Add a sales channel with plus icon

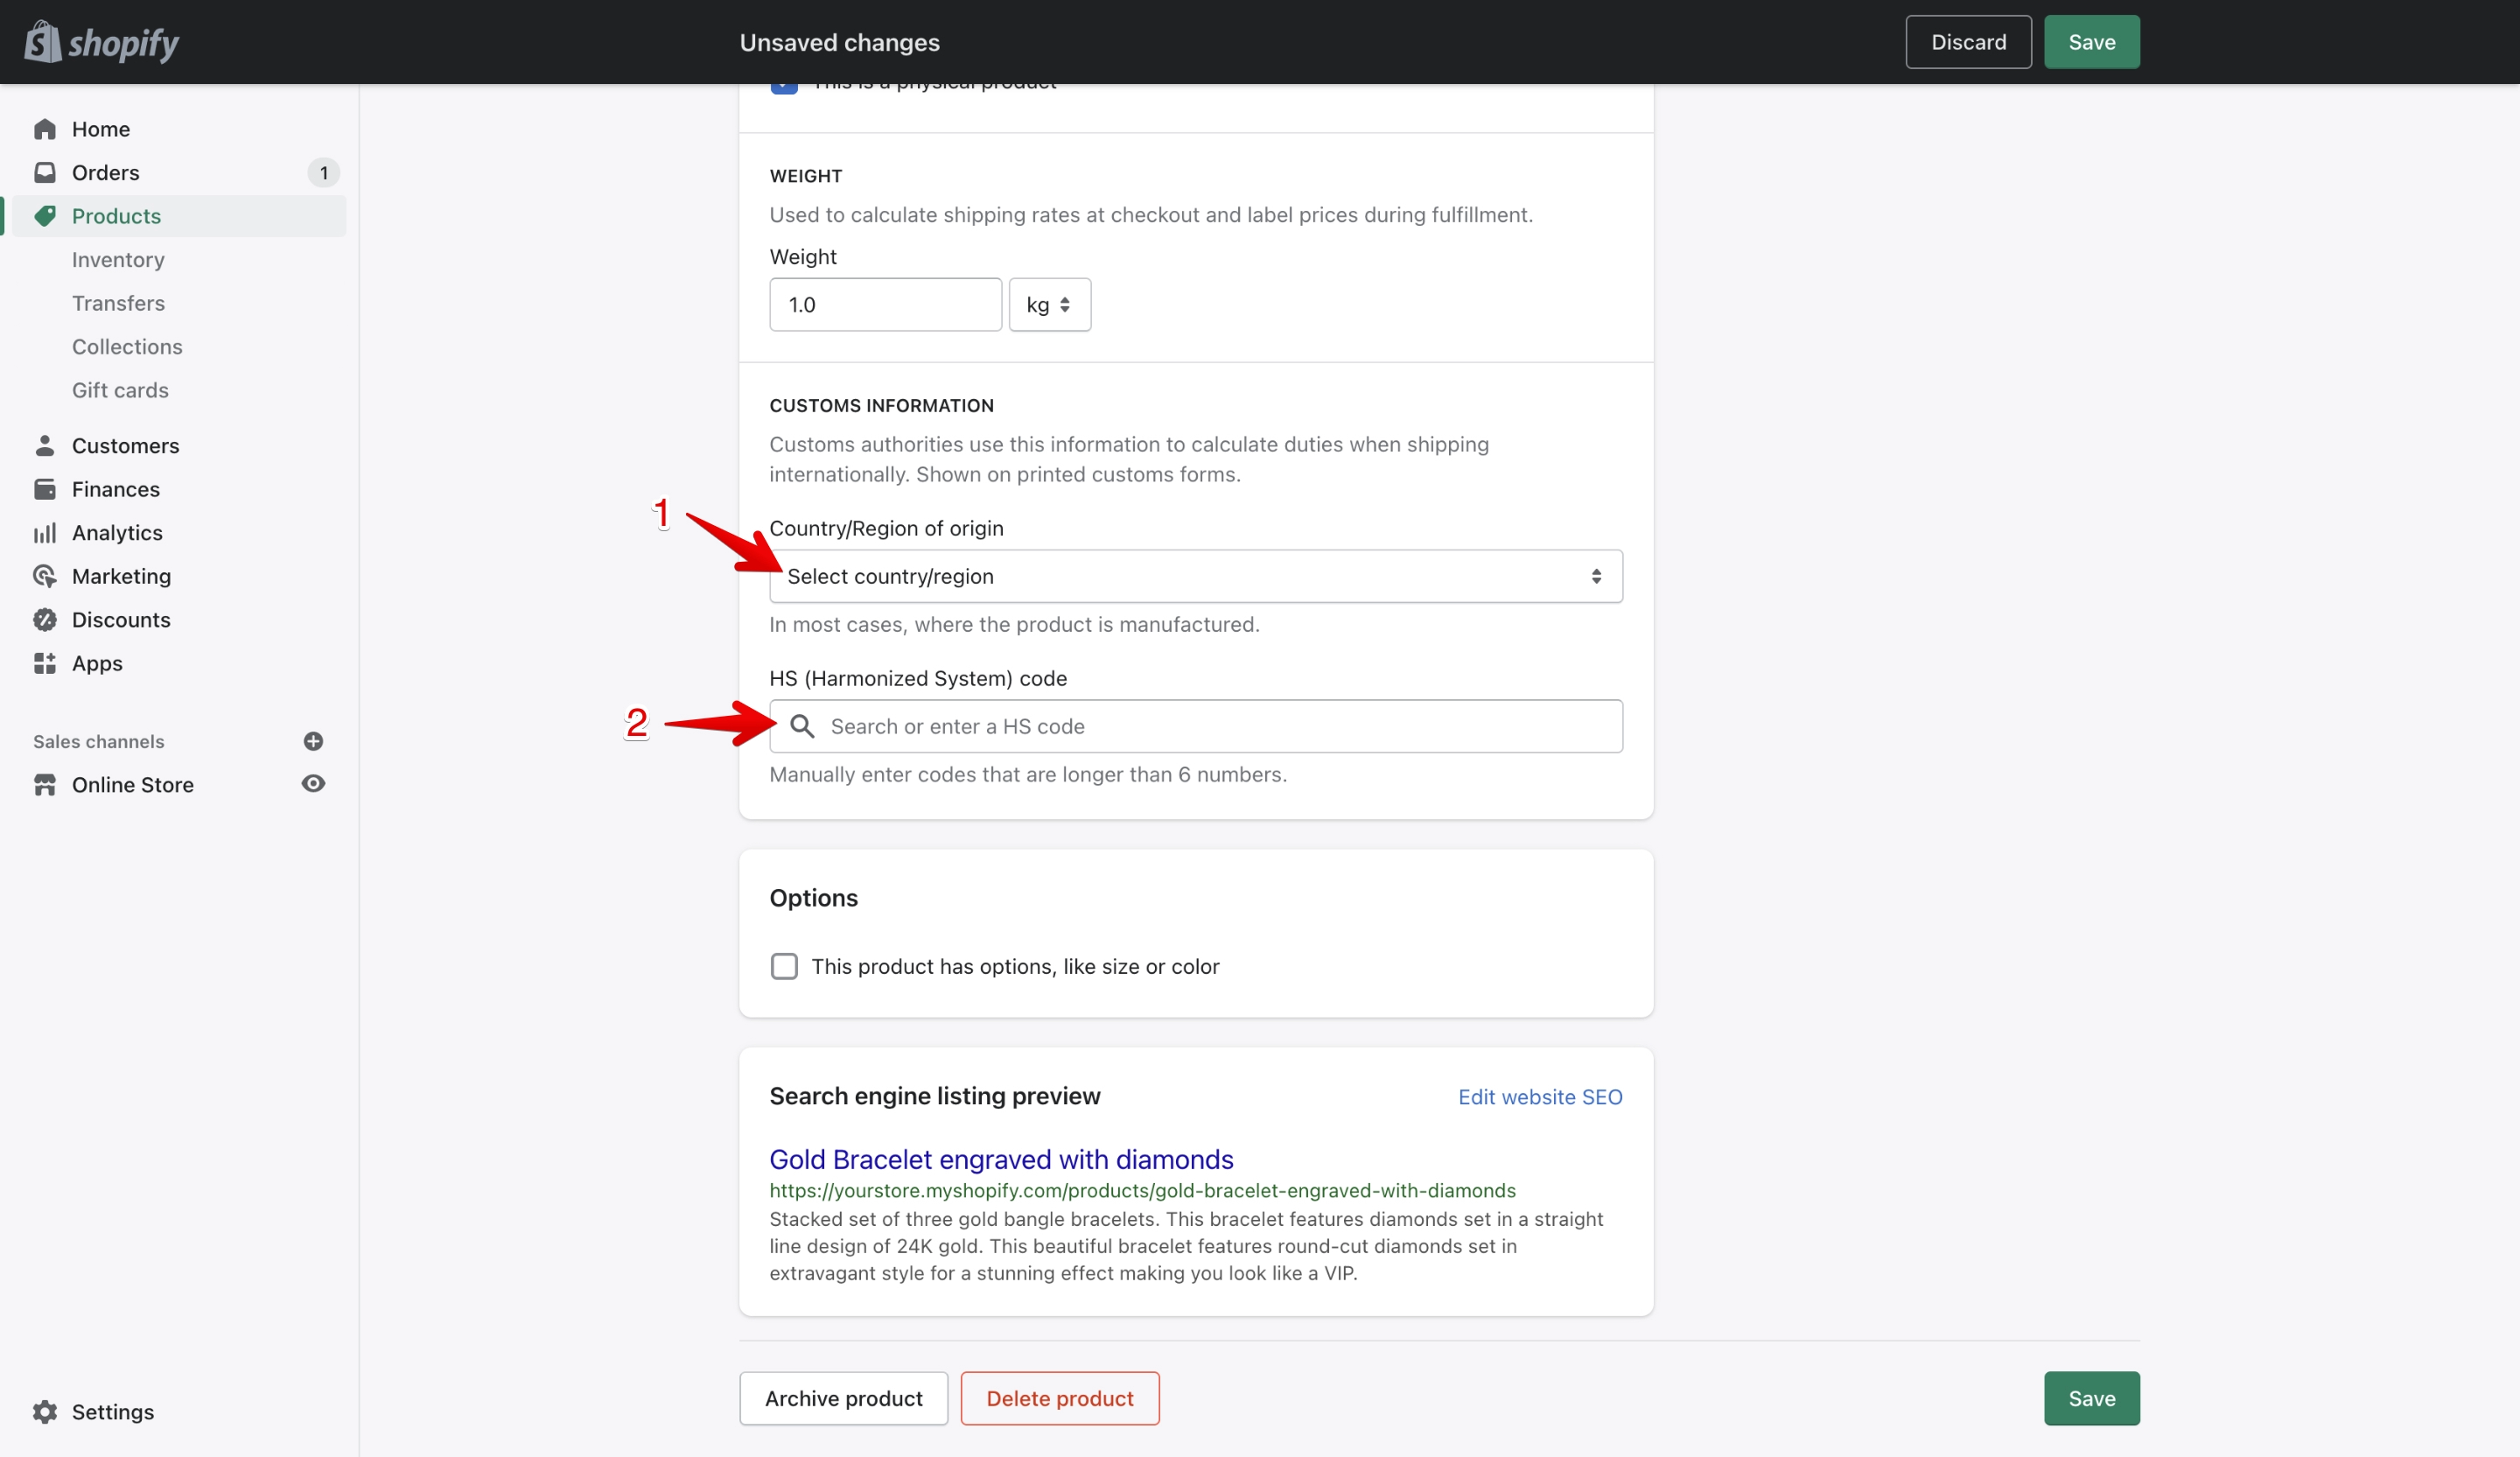pos(313,741)
